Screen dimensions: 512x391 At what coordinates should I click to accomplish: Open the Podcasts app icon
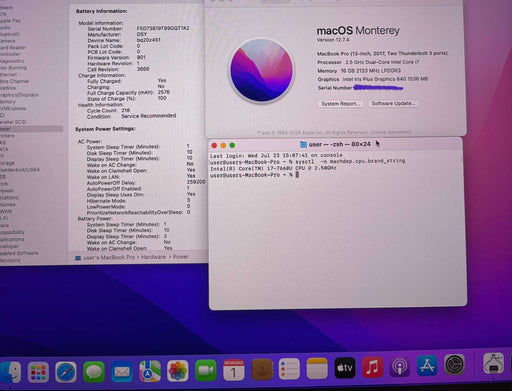[400, 367]
